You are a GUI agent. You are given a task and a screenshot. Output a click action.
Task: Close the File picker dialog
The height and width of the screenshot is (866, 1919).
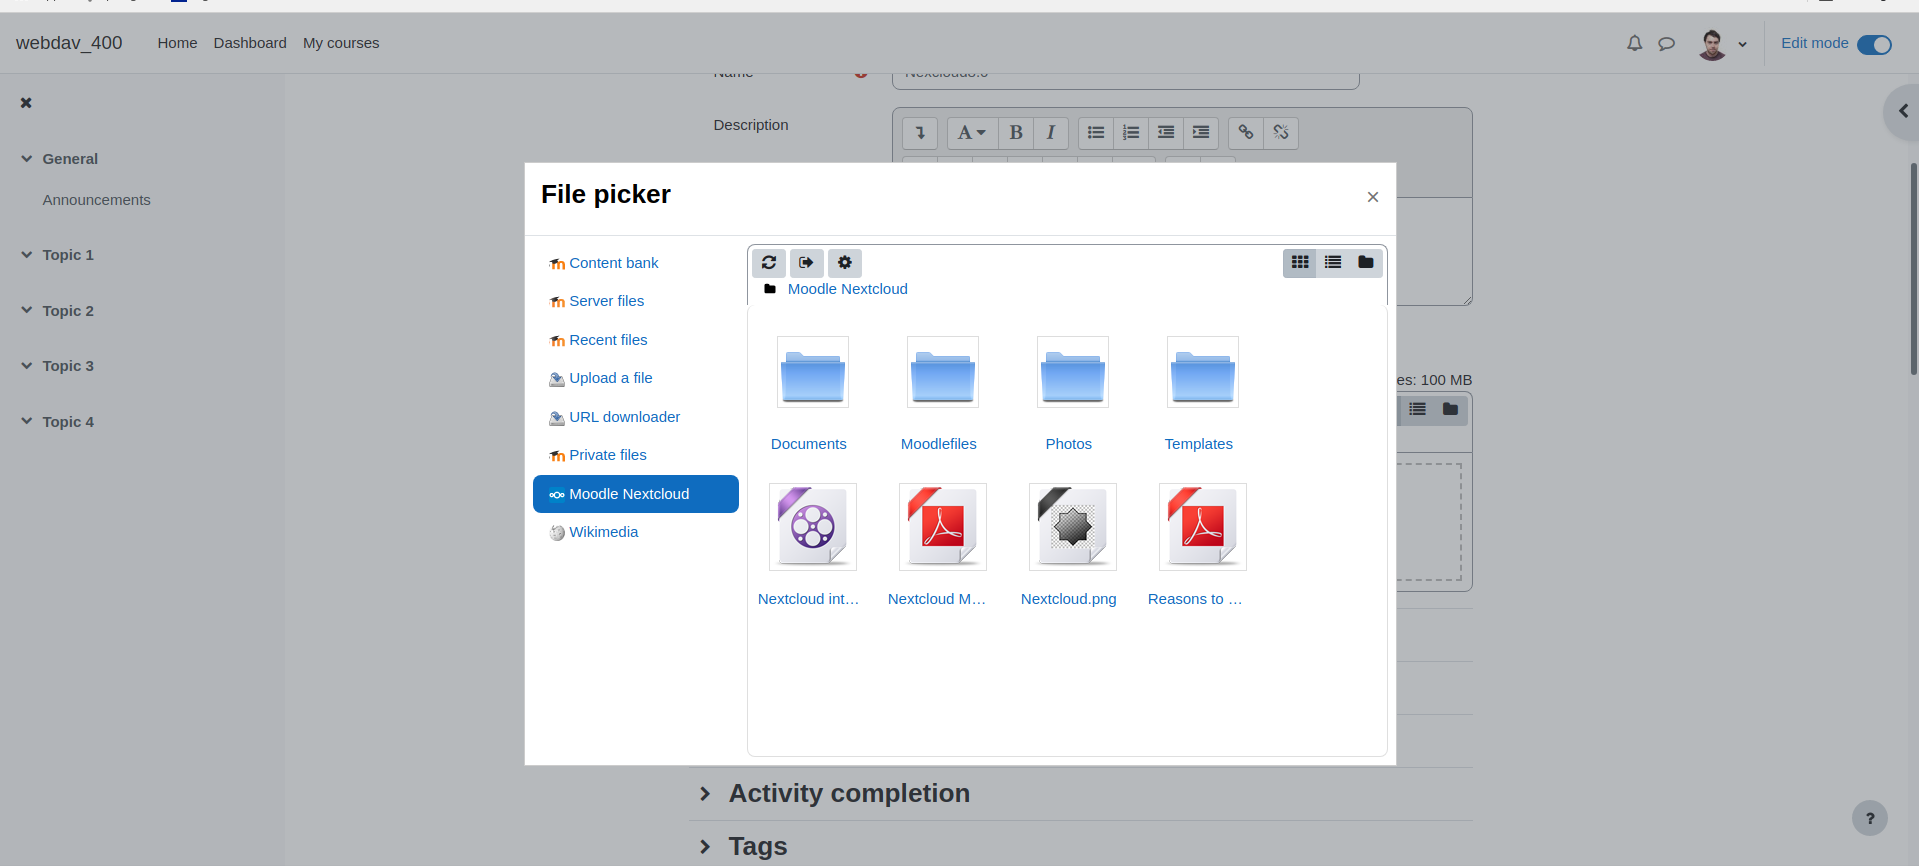tap(1373, 197)
